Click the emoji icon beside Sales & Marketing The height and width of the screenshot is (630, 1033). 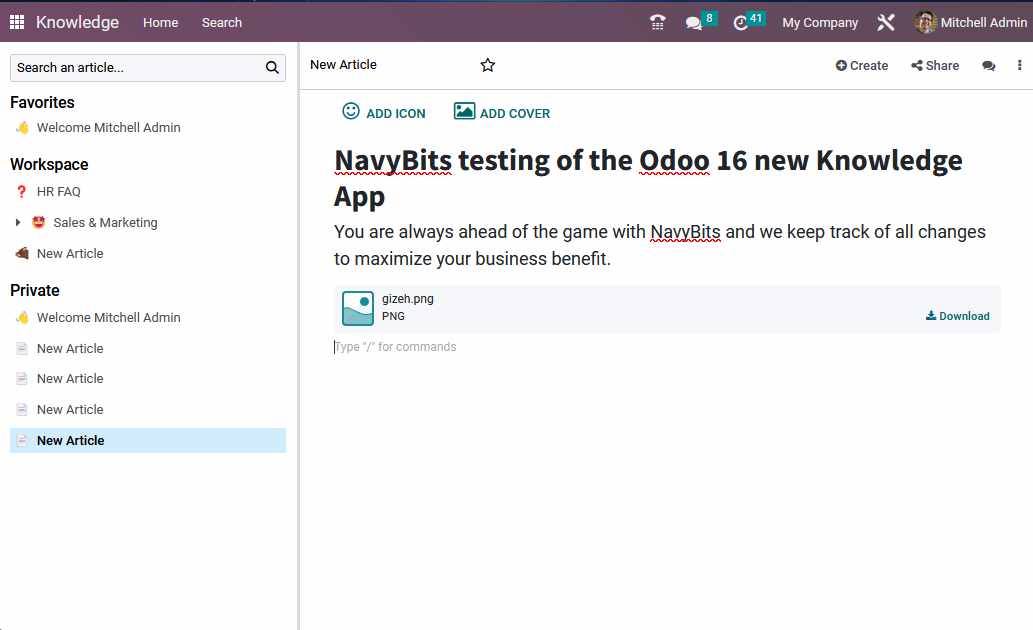pos(39,222)
